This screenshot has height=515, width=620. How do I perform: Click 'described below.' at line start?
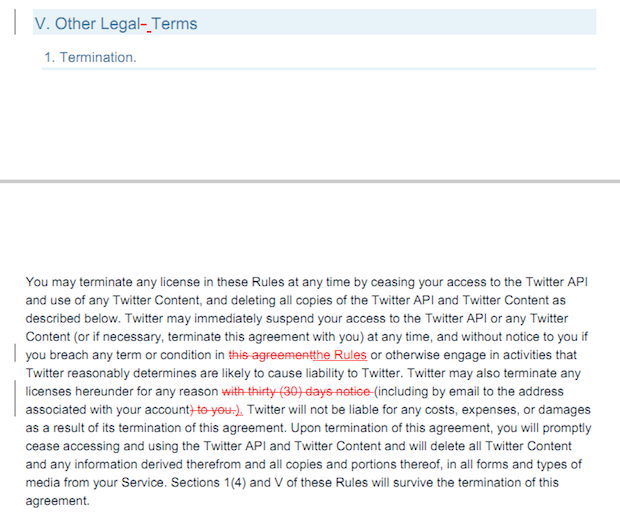pos(73,318)
